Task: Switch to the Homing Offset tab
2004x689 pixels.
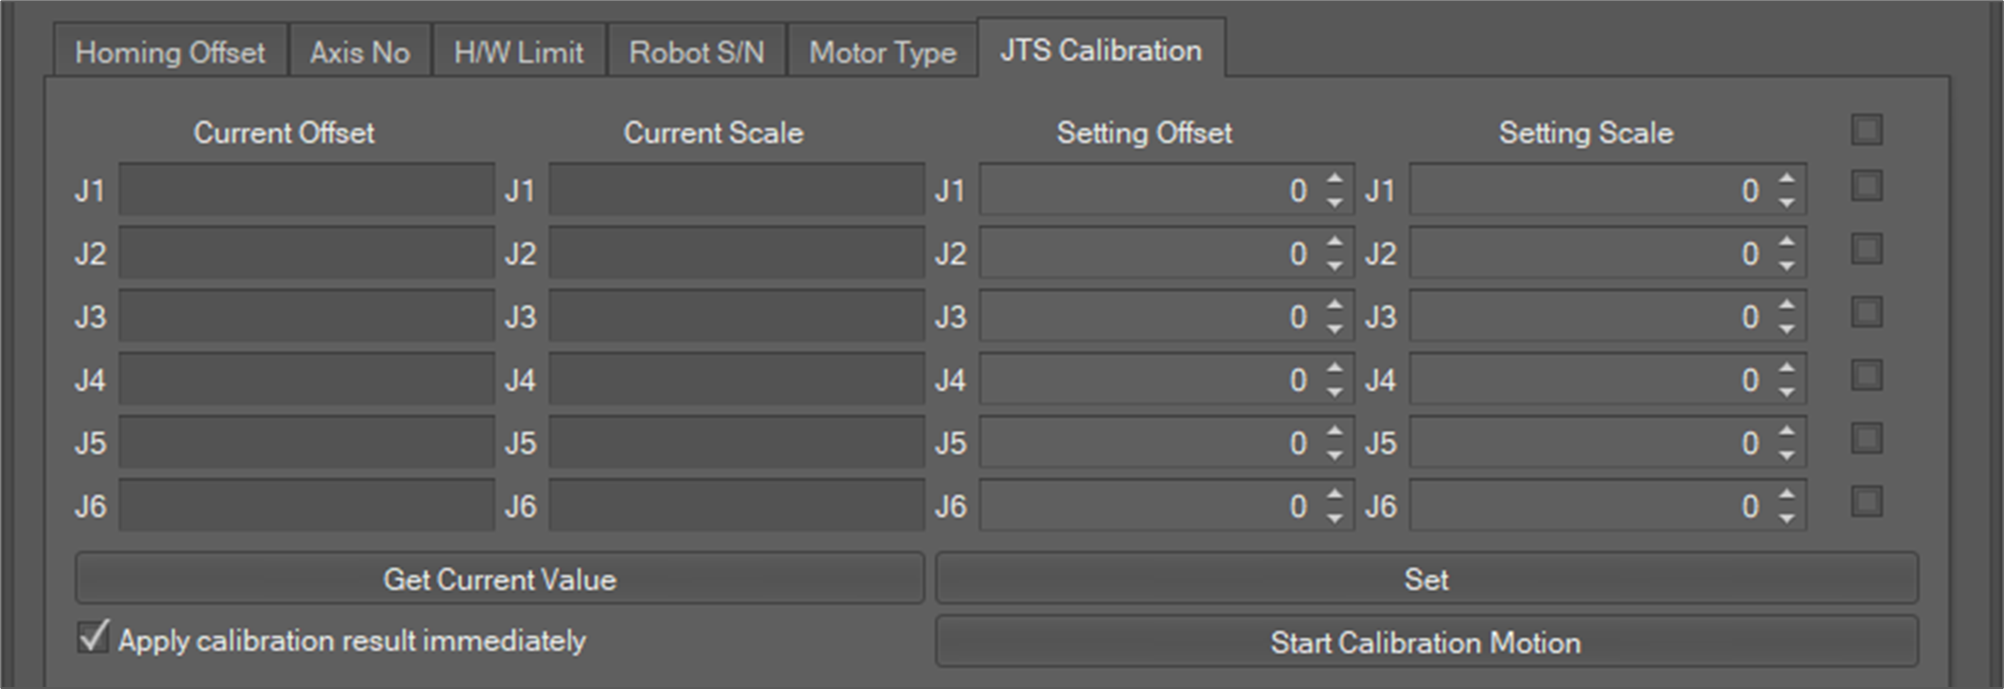Action: 170,52
